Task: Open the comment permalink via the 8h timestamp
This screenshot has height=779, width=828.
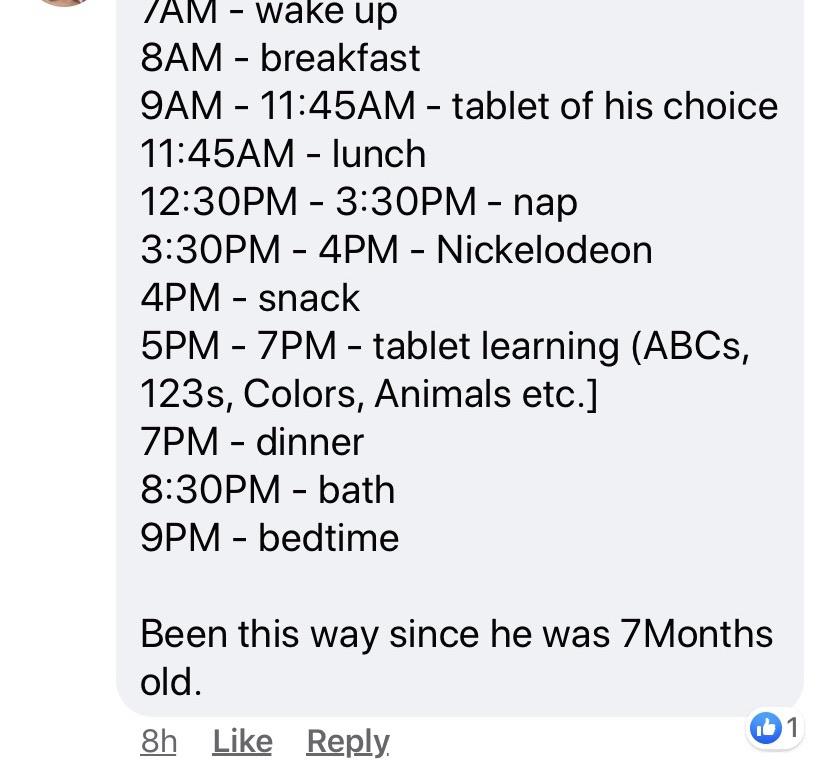Action: (x=157, y=742)
